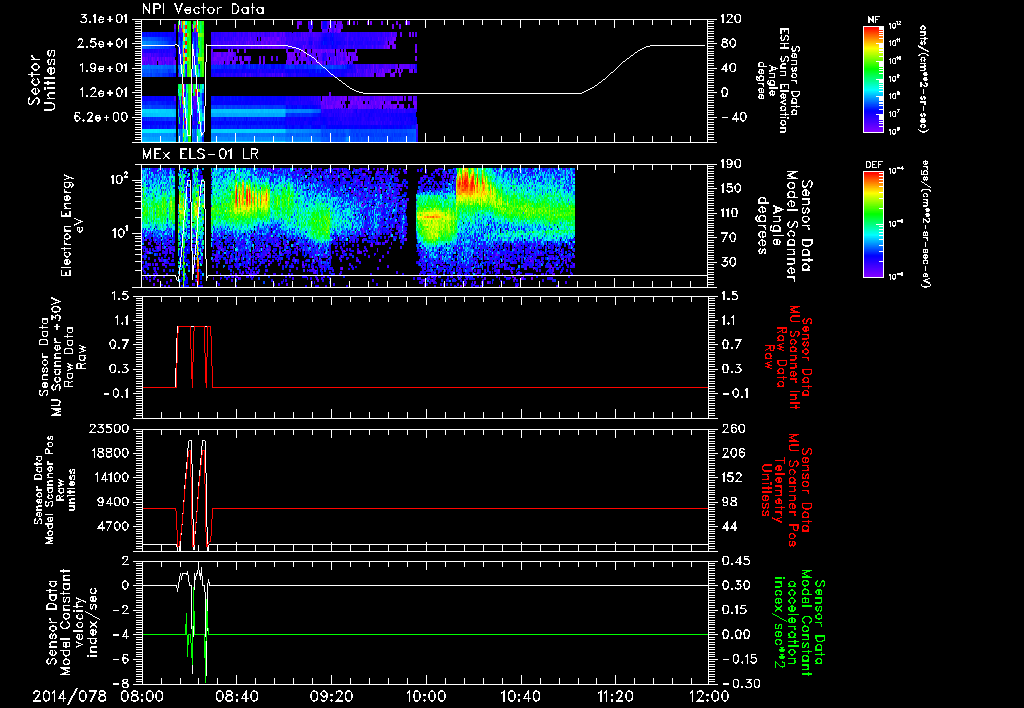
Task: Click the green "Model Constant acceleration" label
Action: pyautogui.click(x=797, y=622)
